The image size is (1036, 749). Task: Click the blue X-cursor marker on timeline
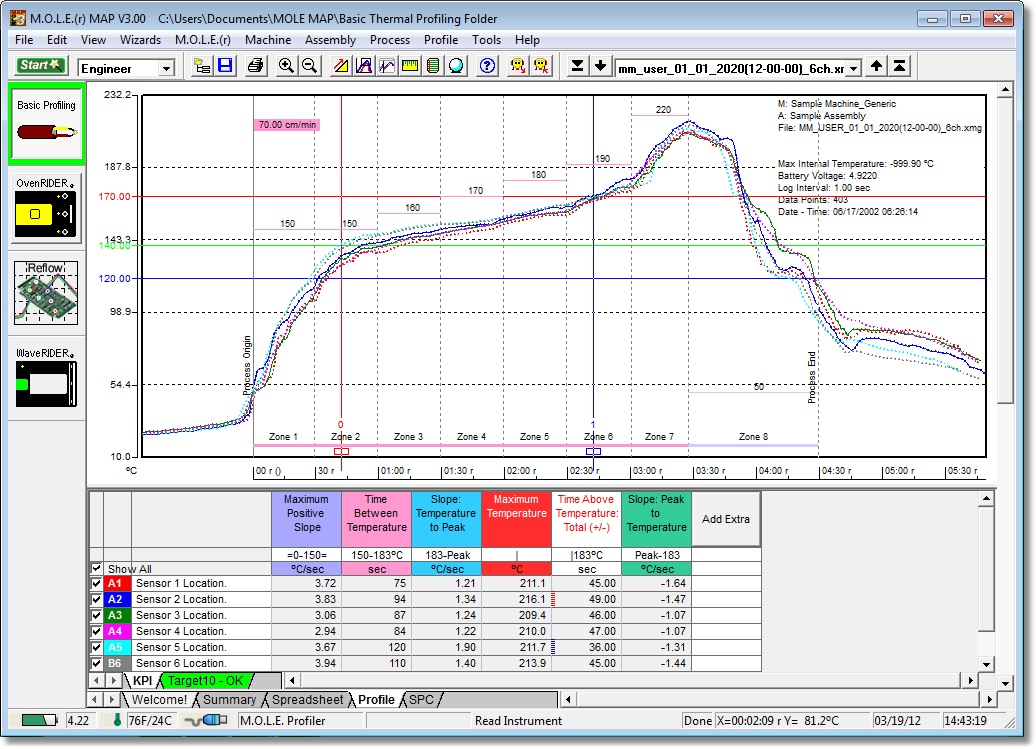point(593,452)
